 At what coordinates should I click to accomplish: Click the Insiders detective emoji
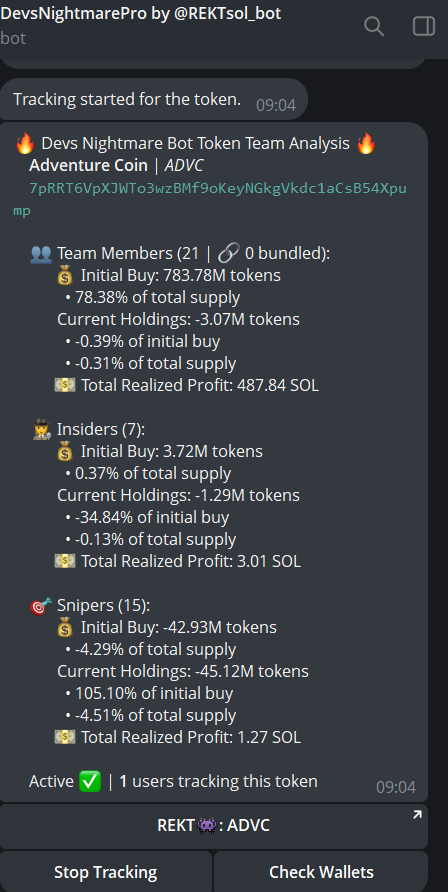pyautogui.click(x=42, y=430)
